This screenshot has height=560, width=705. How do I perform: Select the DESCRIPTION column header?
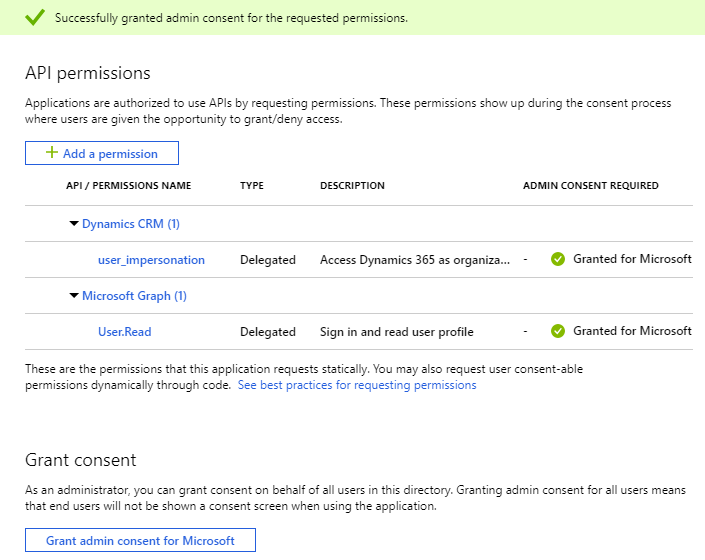352,186
